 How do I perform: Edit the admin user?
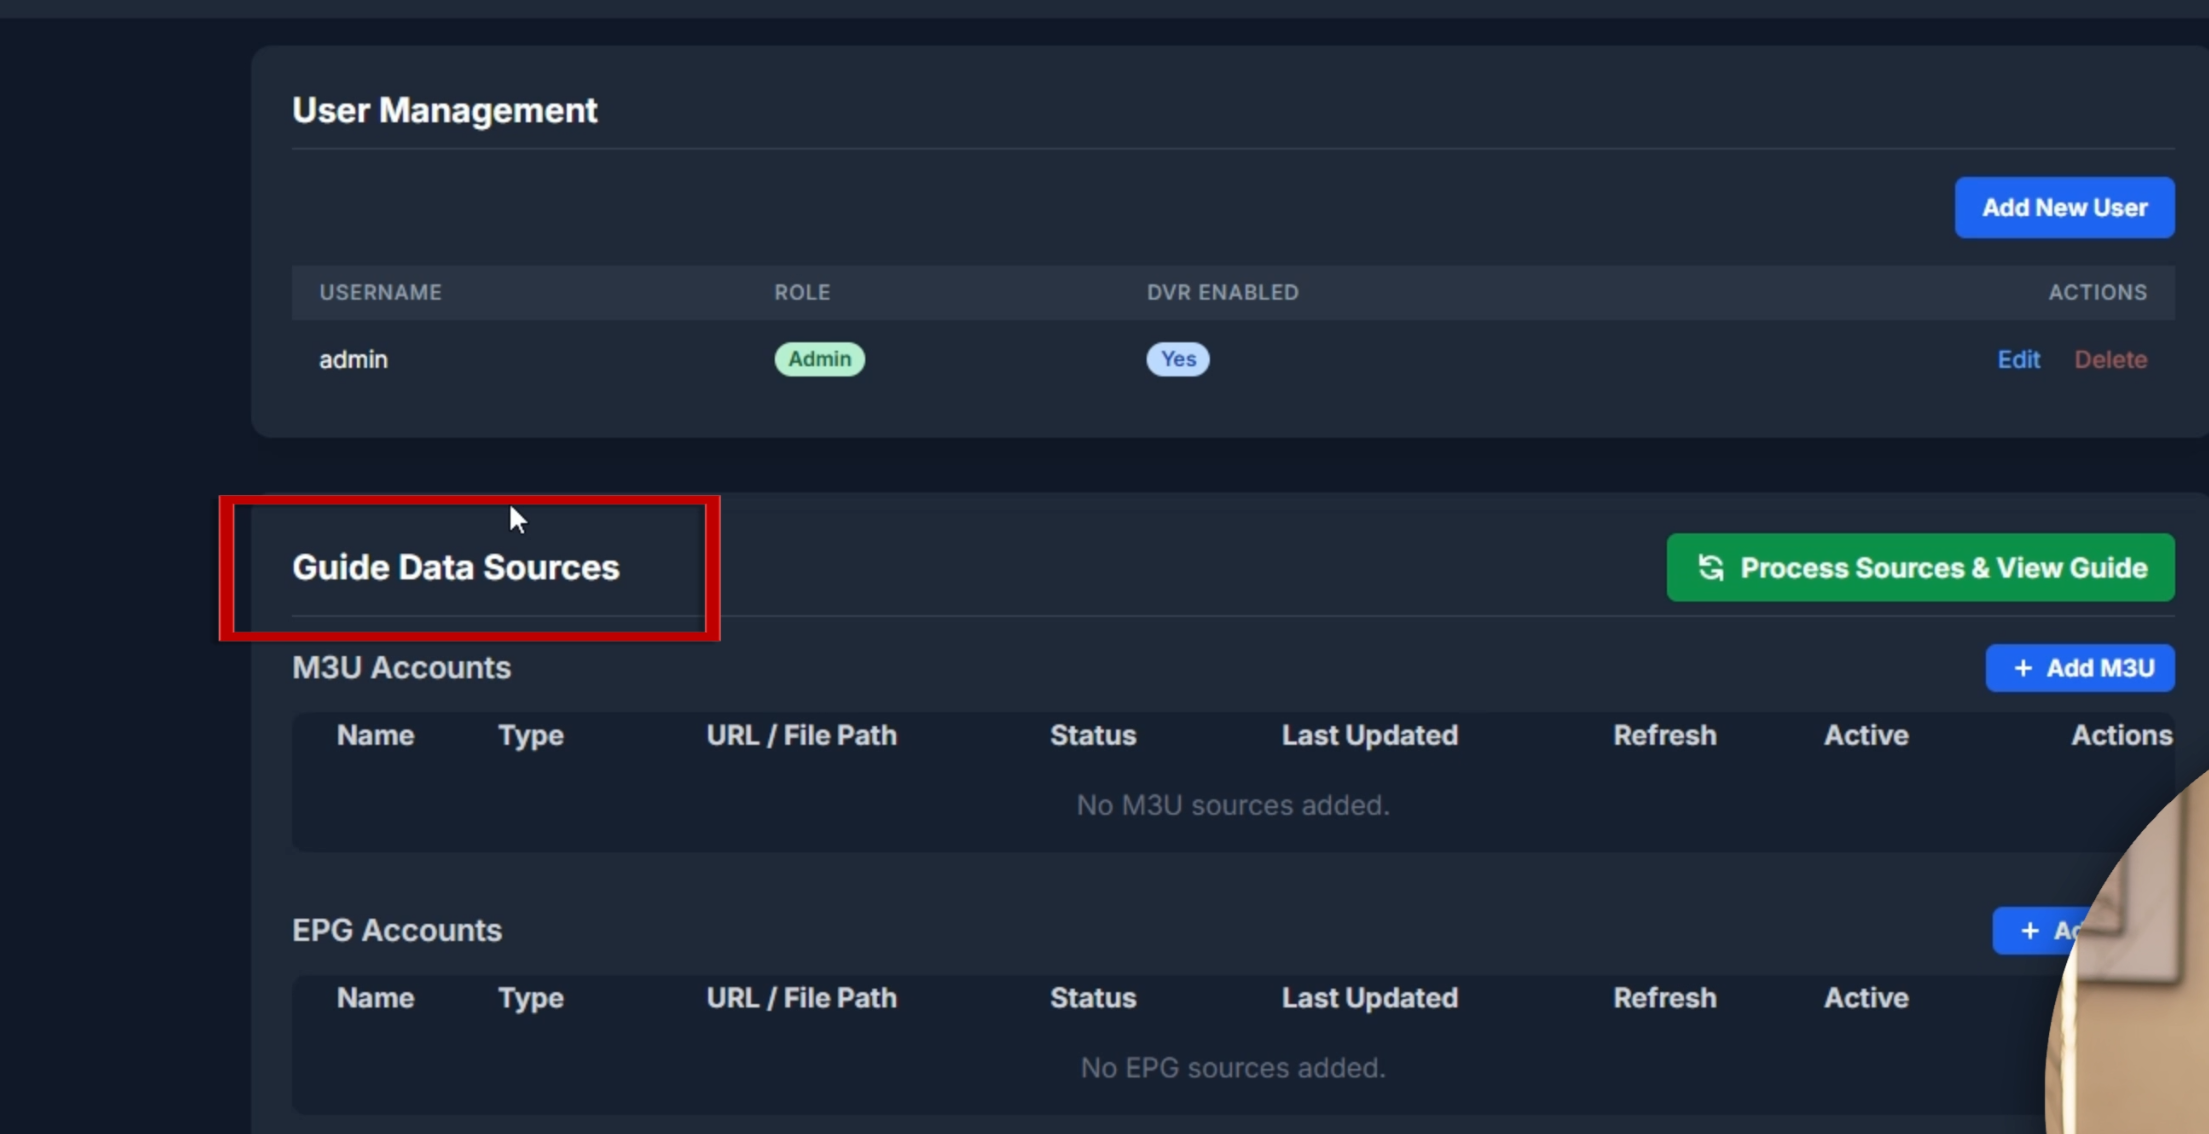pyautogui.click(x=2018, y=359)
